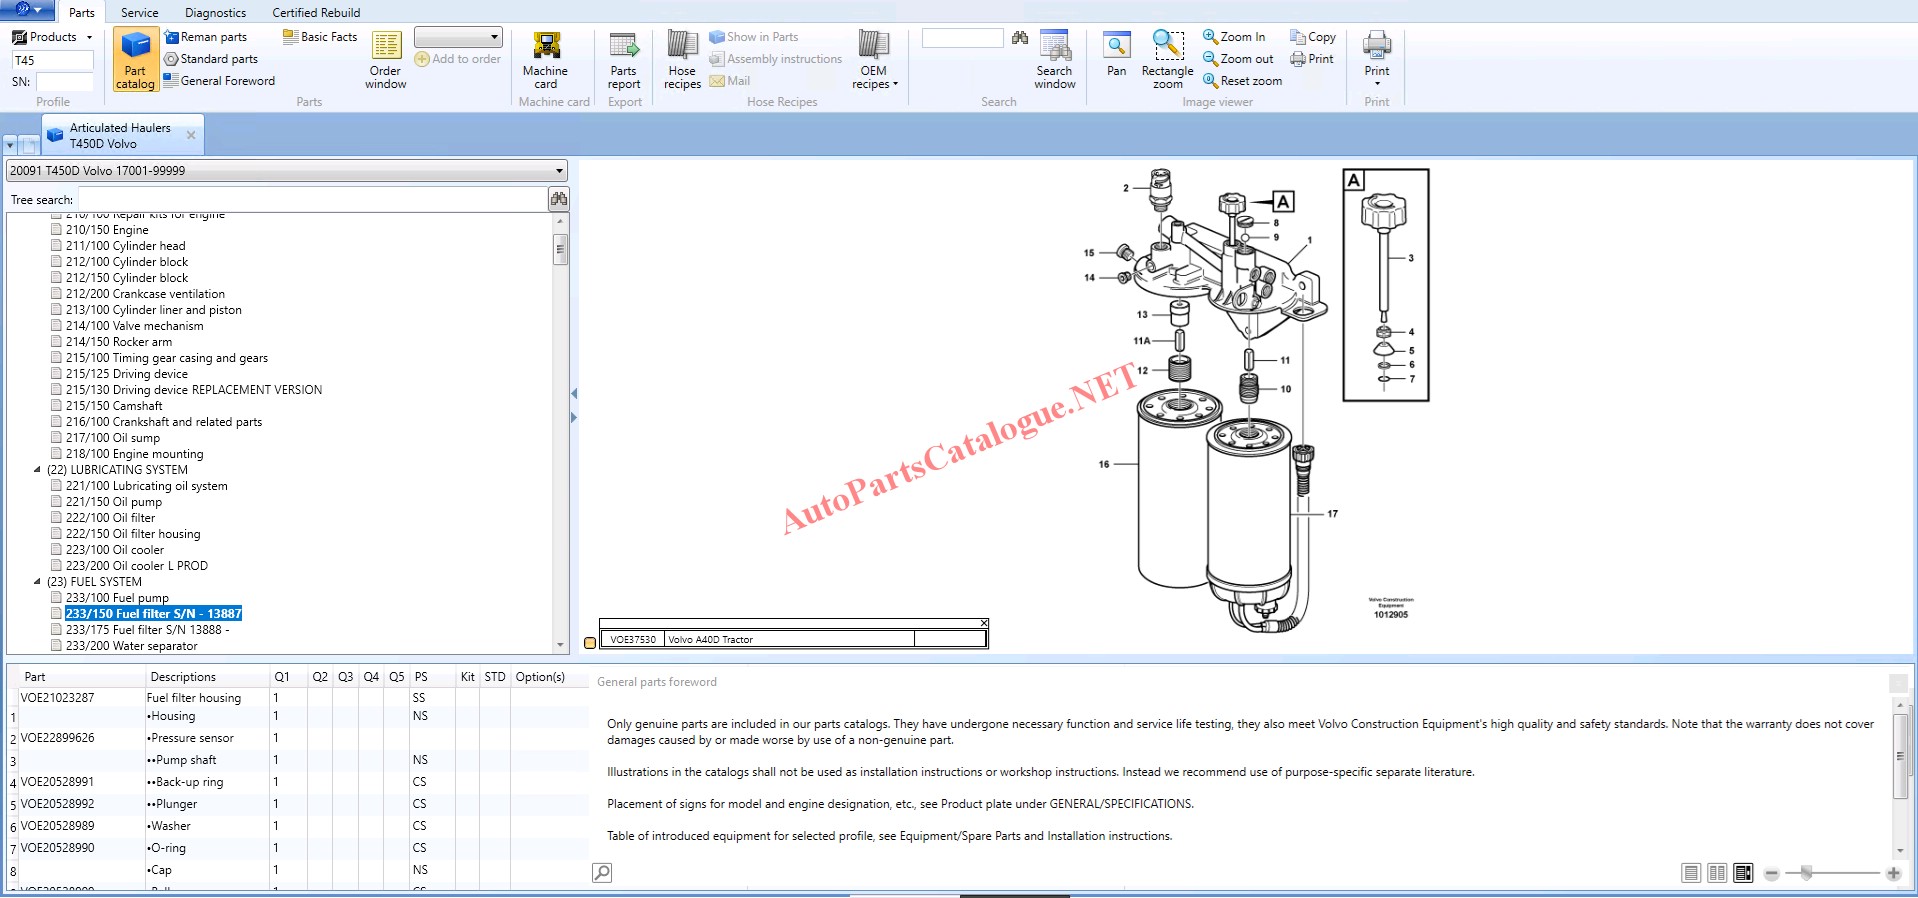Viewport: 1918px width, 898px height.
Task: Open the Machine card
Action: pos(545,60)
